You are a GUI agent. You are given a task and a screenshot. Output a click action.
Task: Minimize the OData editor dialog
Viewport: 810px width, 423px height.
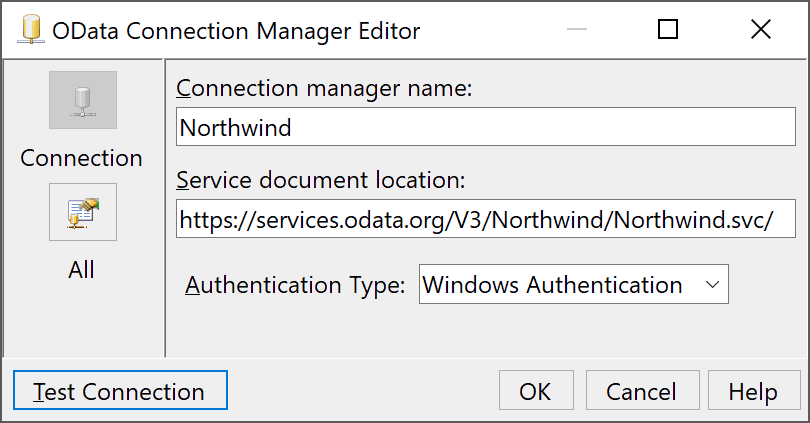578,30
